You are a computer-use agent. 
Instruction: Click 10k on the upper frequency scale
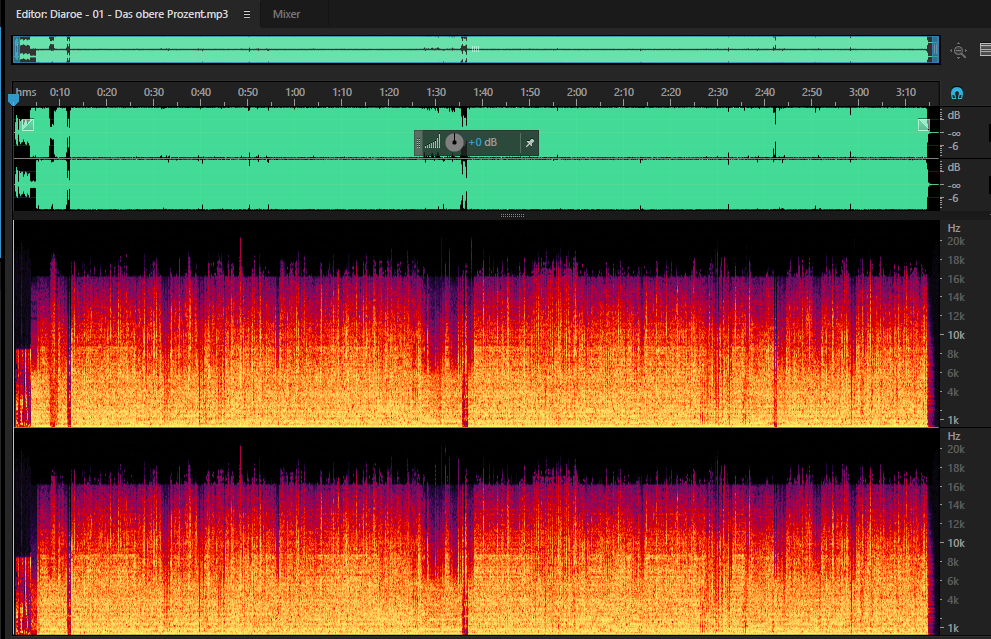pyautogui.click(x=956, y=335)
